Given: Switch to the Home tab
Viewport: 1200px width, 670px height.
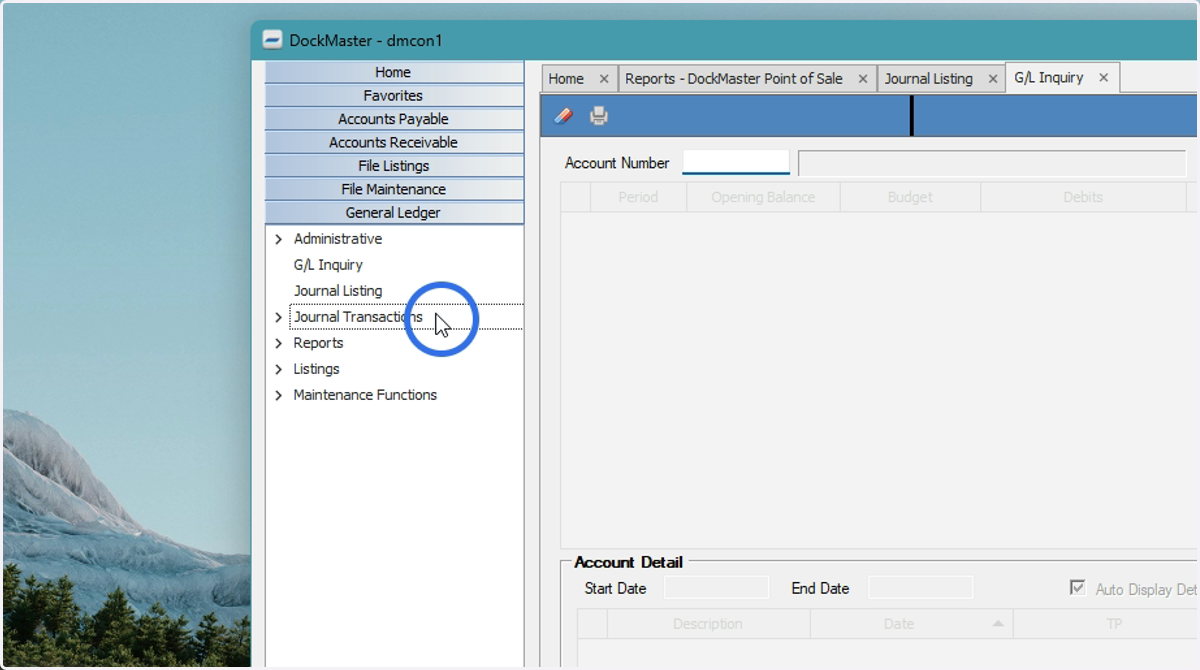Looking at the screenshot, I should pos(566,79).
